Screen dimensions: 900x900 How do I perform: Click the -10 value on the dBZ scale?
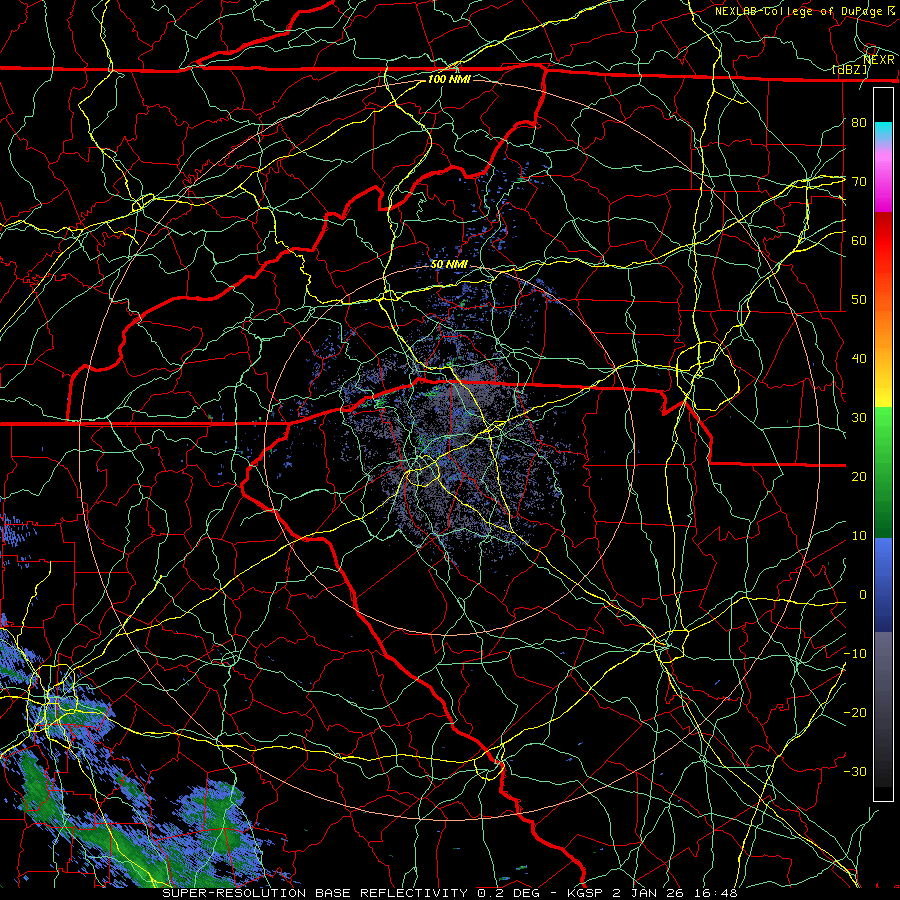pyautogui.click(x=855, y=654)
